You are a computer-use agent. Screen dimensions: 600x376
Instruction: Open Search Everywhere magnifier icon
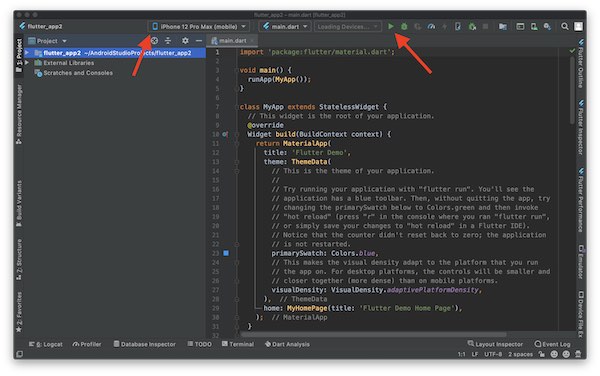[565, 26]
